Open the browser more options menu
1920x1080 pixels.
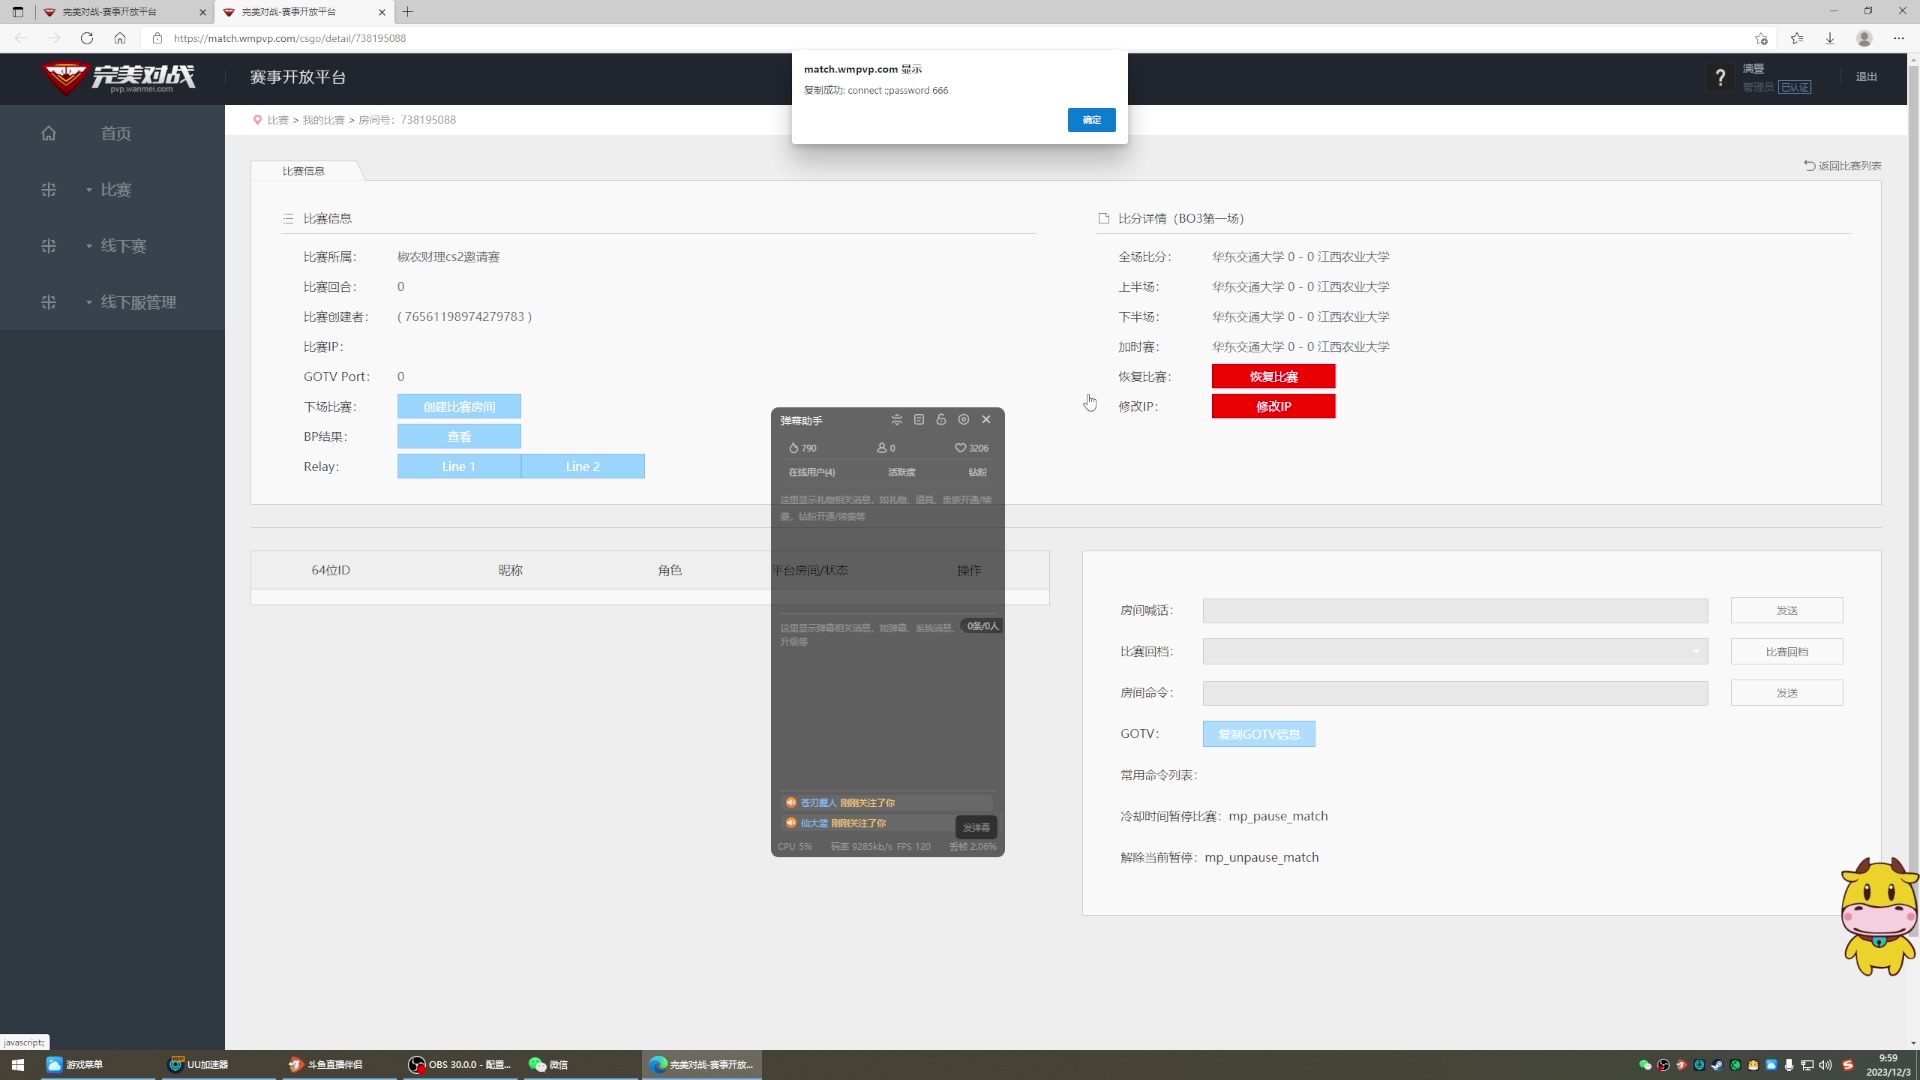[1899, 38]
